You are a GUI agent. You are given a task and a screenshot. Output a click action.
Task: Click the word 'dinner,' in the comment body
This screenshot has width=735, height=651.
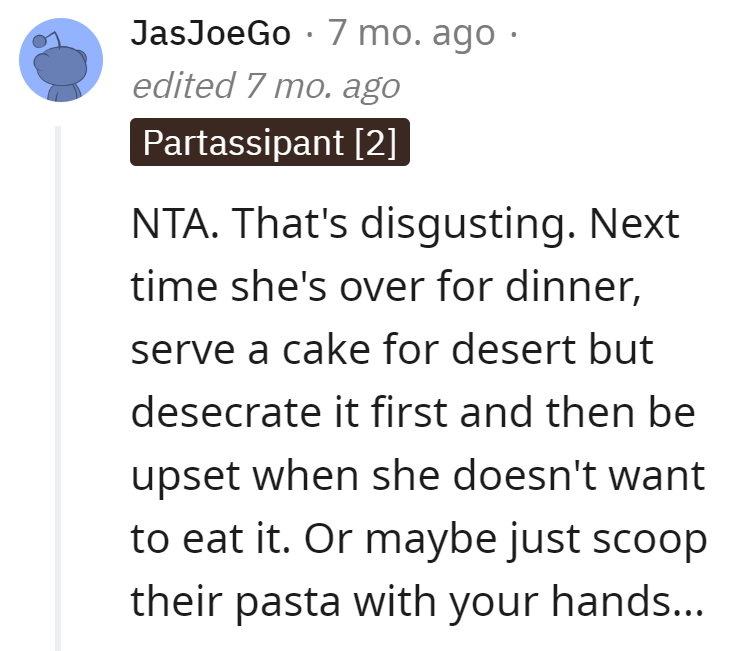coord(573,286)
